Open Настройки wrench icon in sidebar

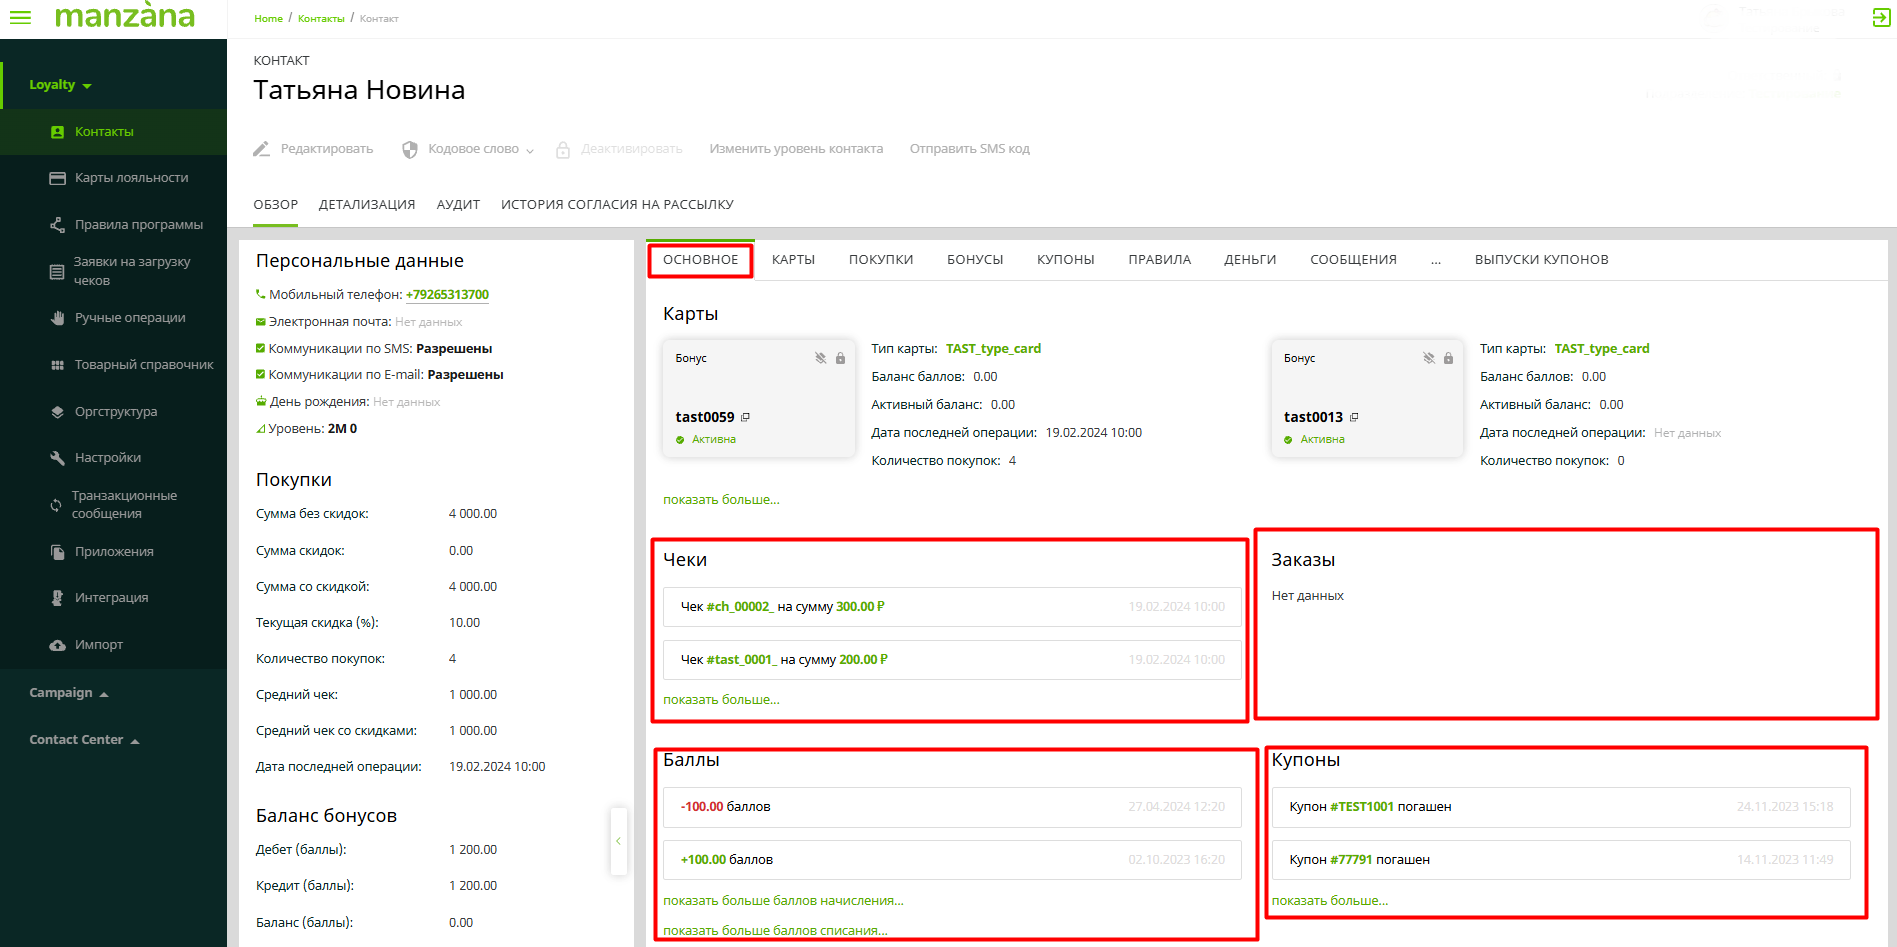click(57, 458)
